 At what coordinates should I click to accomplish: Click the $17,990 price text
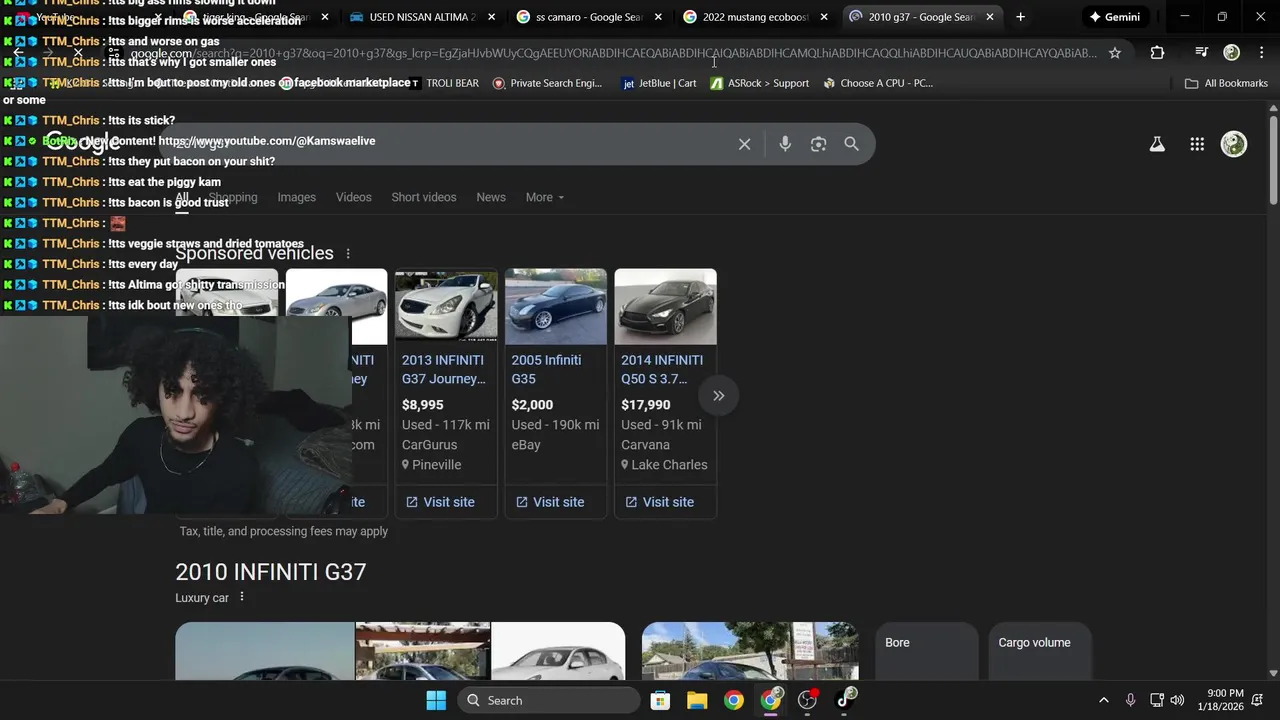[x=645, y=405]
